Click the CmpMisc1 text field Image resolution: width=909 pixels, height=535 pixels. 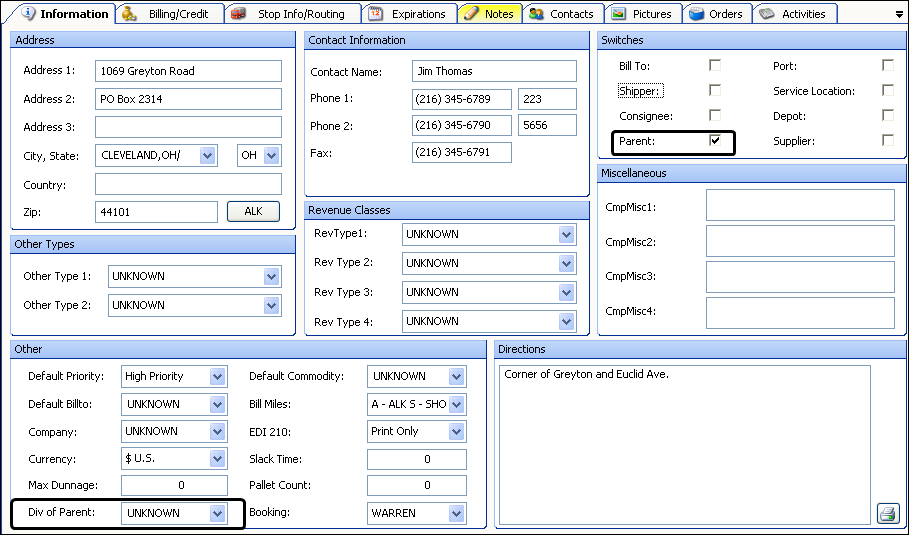800,206
